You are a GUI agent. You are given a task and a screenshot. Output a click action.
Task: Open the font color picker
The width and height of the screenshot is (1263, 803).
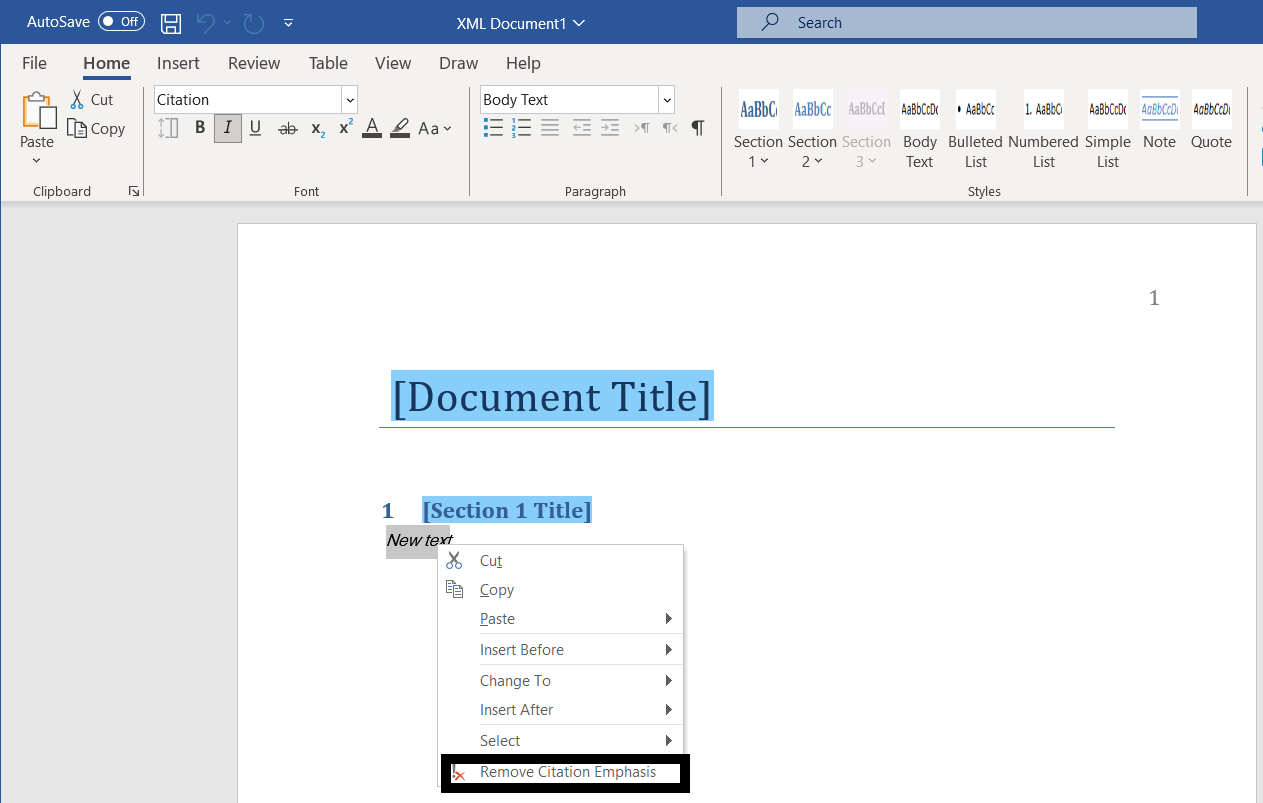click(371, 127)
